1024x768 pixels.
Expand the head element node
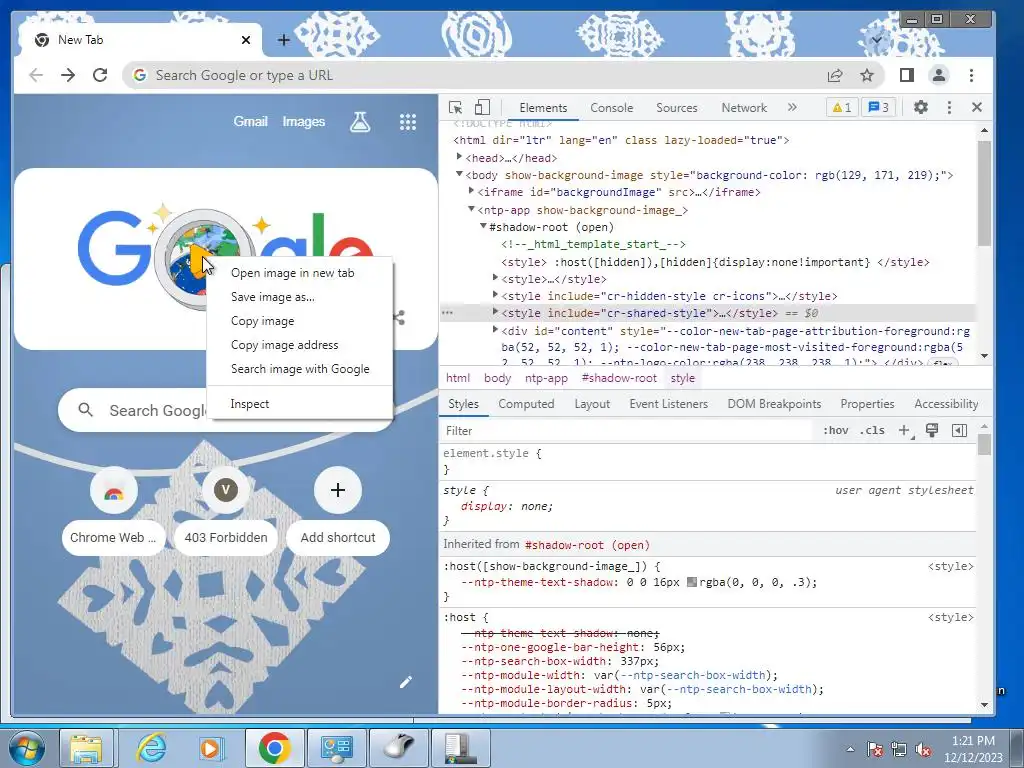(459, 157)
